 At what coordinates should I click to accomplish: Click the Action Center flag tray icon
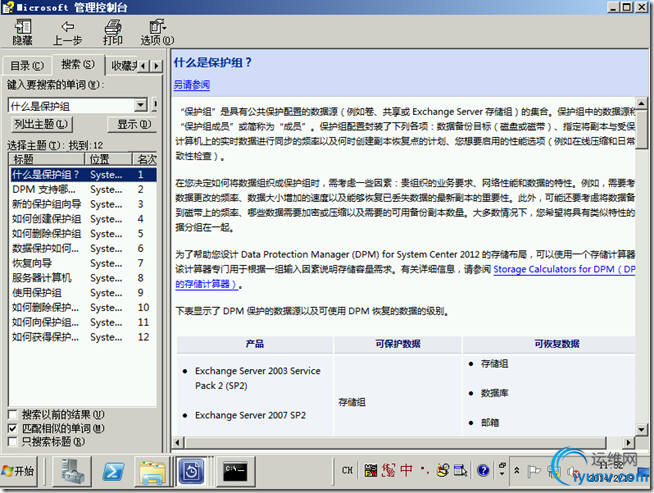pyautogui.click(x=533, y=471)
